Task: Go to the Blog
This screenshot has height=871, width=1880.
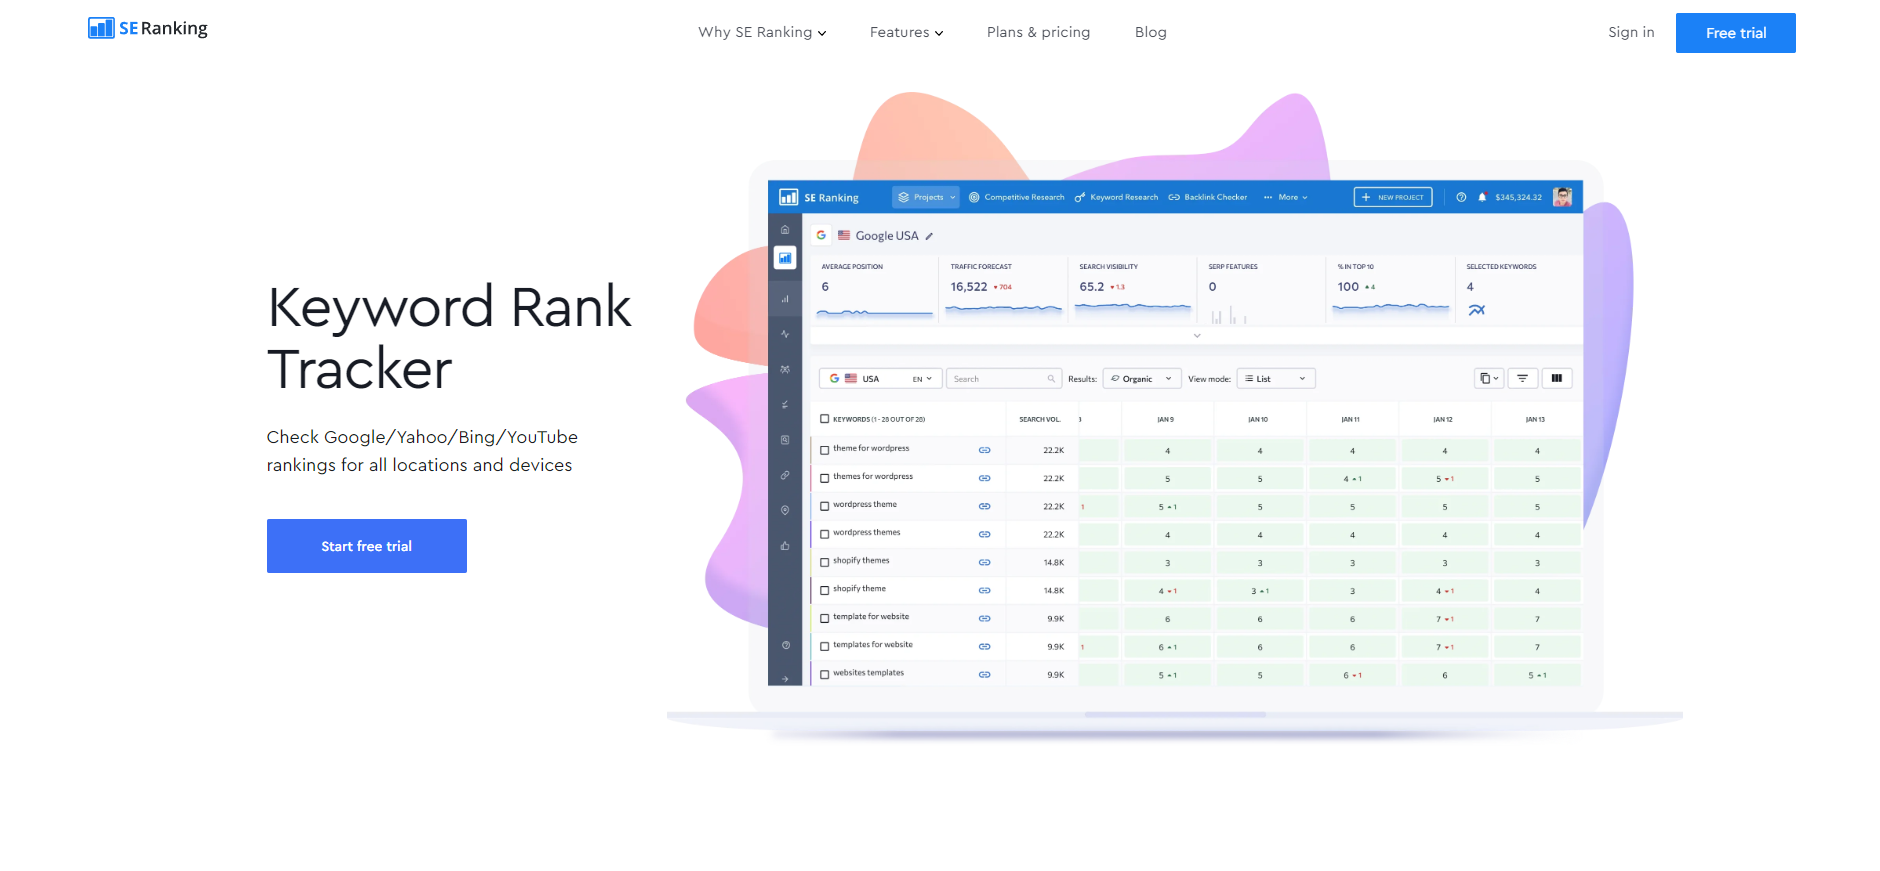Action: tap(1151, 32)
